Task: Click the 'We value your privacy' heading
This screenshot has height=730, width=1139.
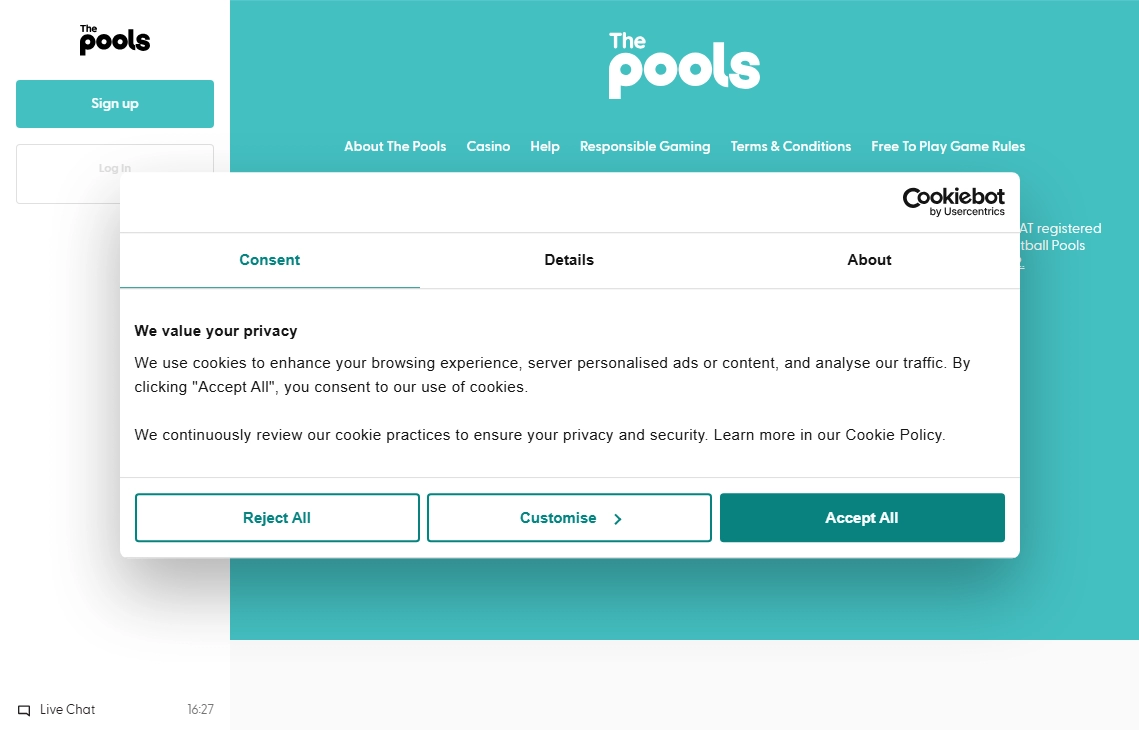Action: 216,331
